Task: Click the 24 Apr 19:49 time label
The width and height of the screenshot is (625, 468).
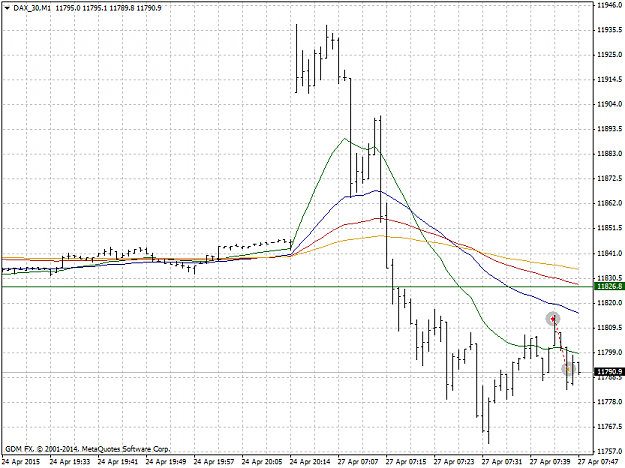Action: (166, 462)
